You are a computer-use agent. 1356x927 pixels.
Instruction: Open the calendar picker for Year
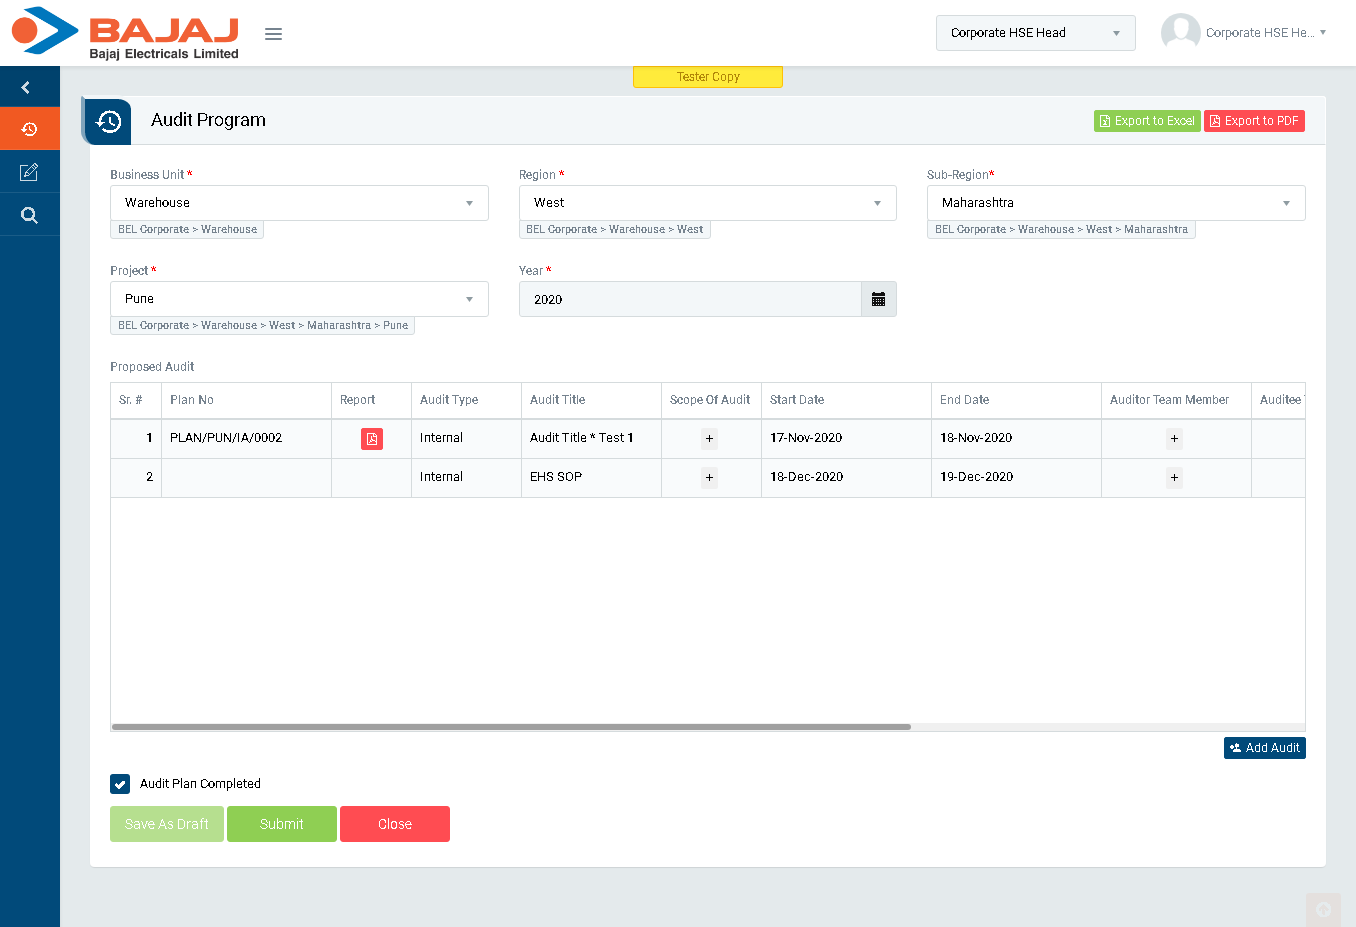(878, 299)
